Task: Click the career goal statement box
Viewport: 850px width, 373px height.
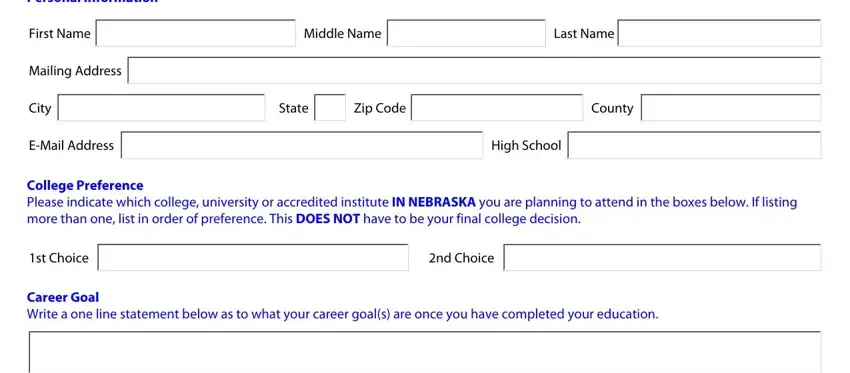Action: point(425,352)
